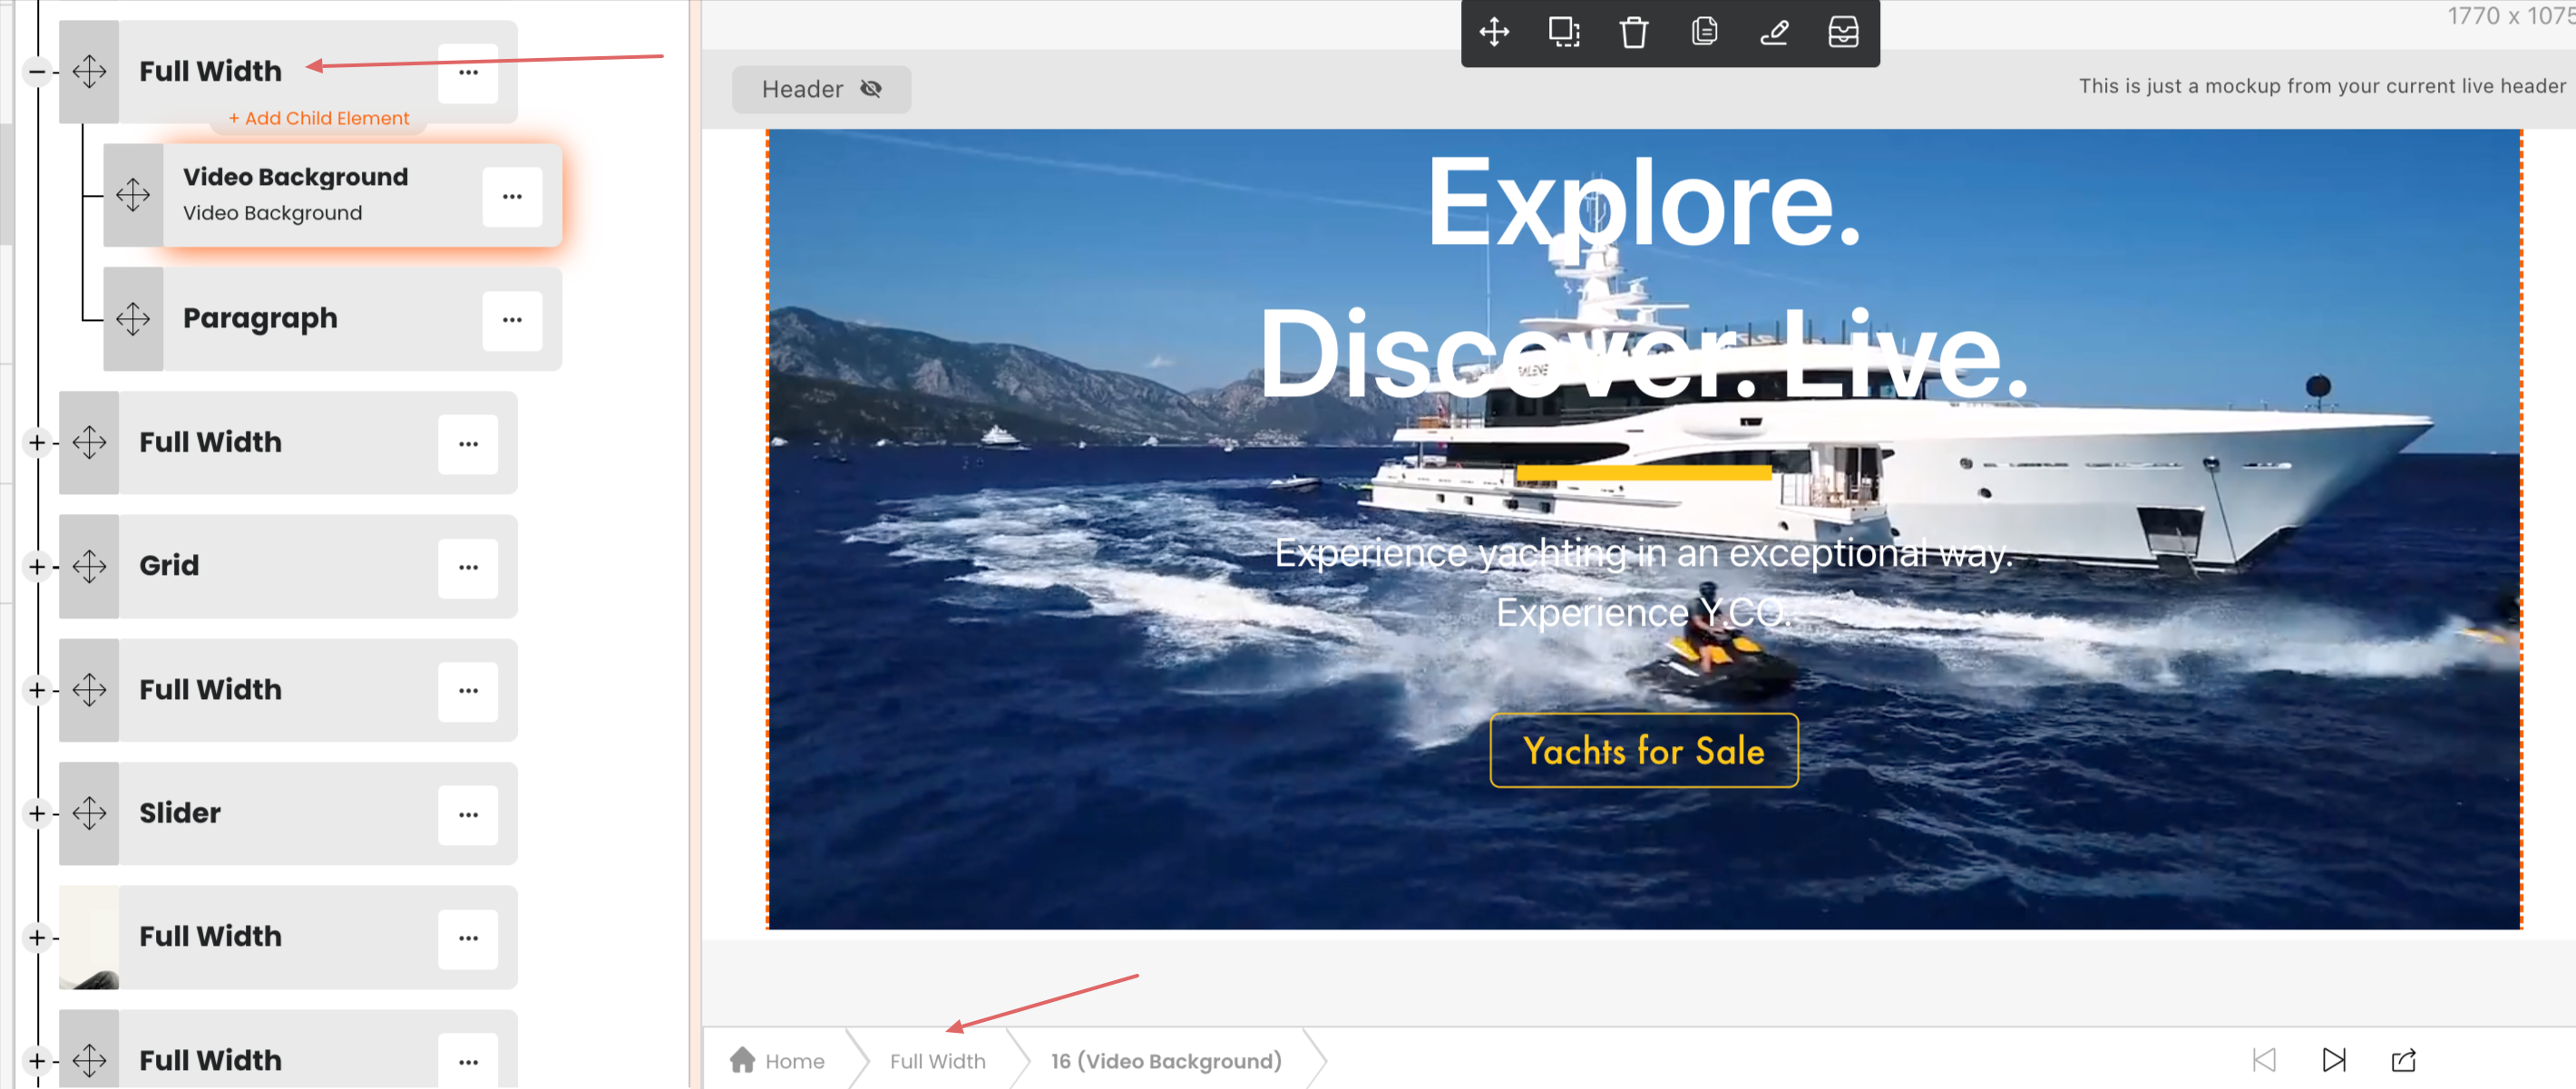Toggle Header visibility eye icon

(x=871, y=89)
